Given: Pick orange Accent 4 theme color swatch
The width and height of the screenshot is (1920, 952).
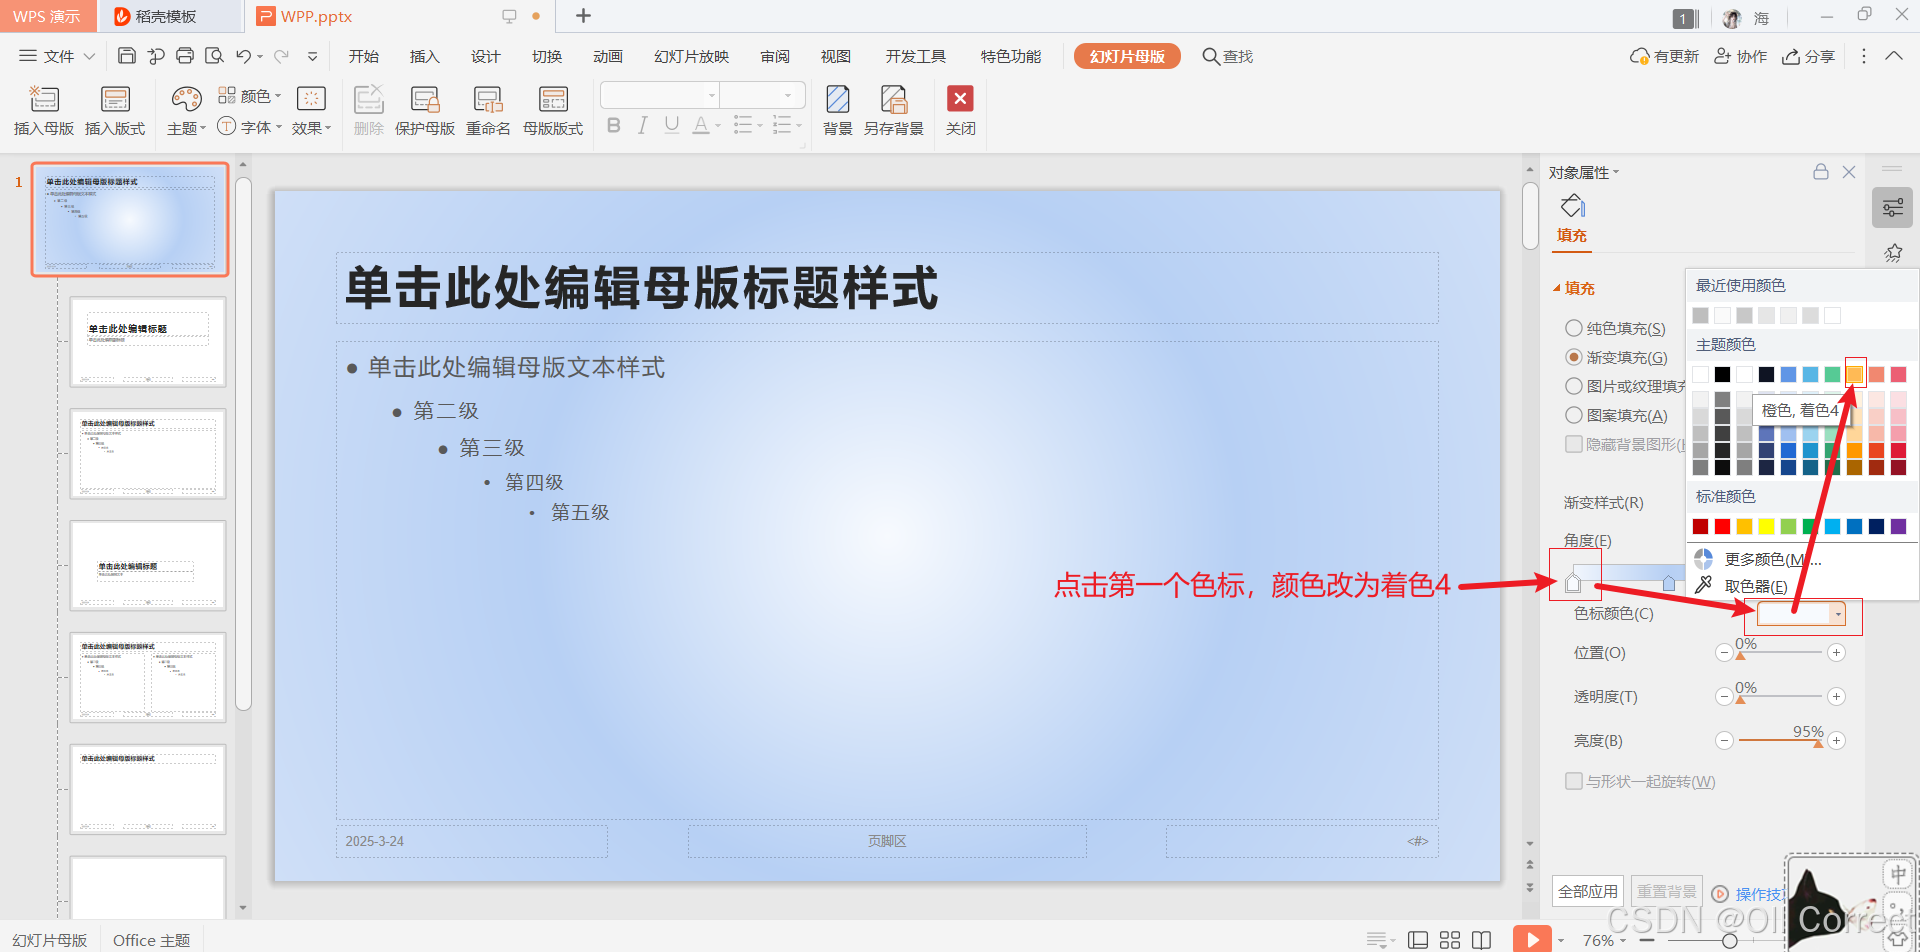Looking at the screenshot, I should pyautogui.click(x=1854, y=374).
